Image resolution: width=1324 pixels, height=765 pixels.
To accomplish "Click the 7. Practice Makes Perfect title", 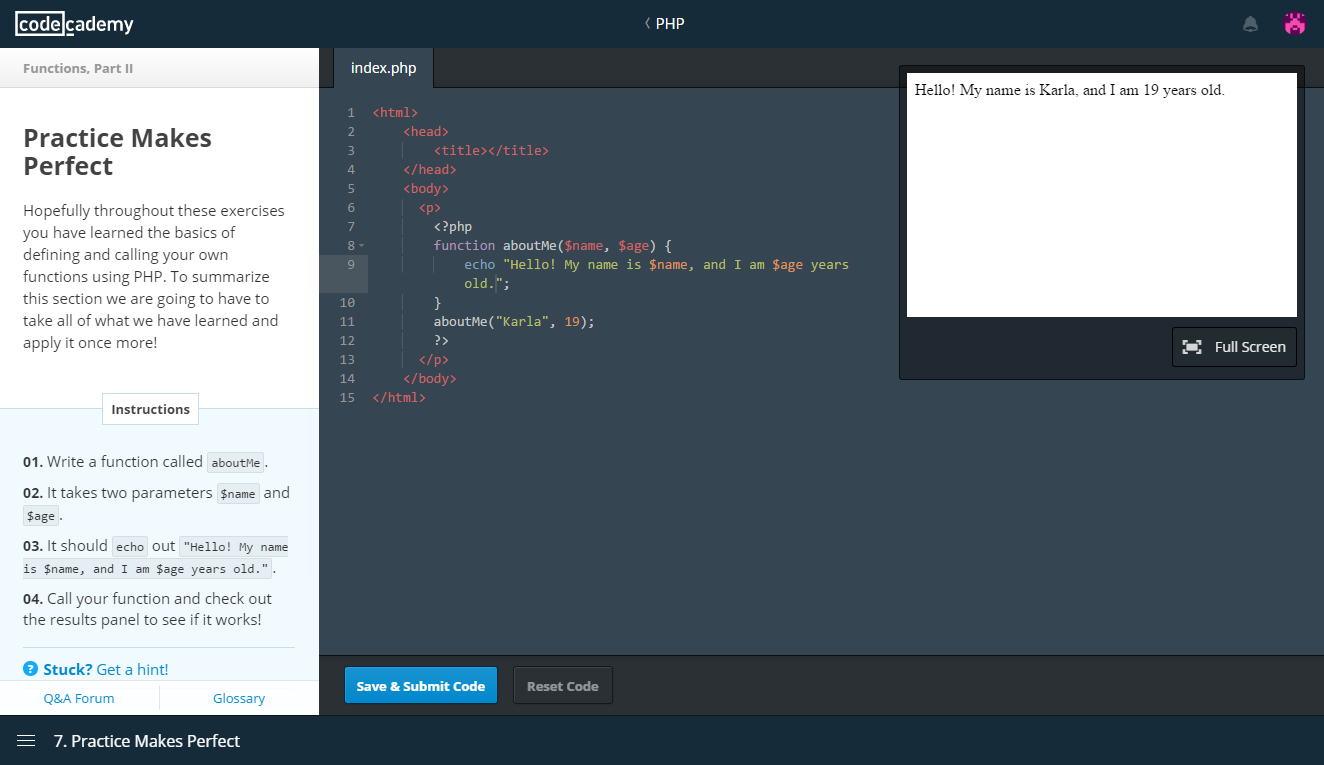I will pyautogui.click(x=147, y=741).
